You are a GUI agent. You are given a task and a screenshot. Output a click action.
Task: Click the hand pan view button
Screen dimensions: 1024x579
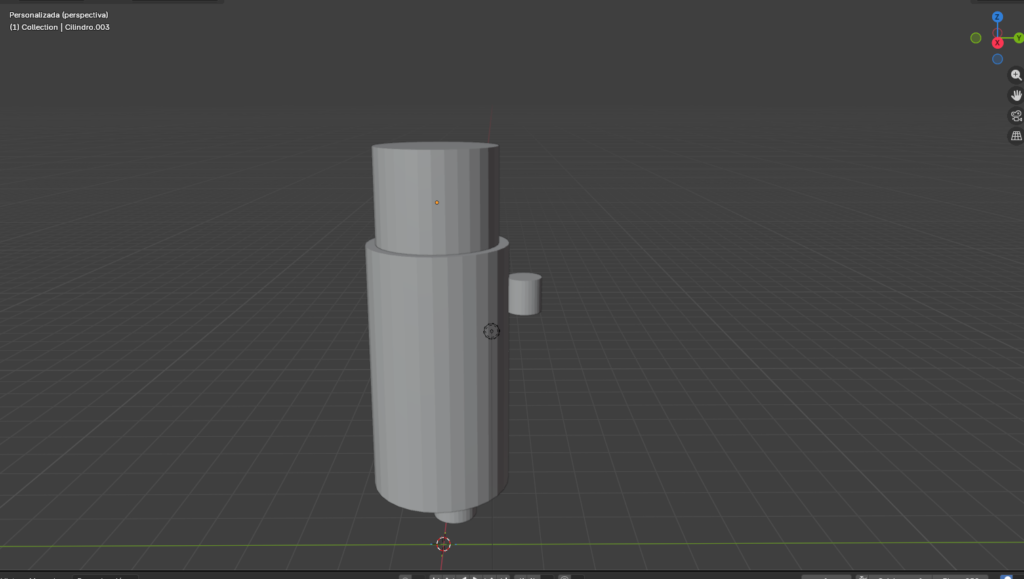pyautogui.click(x=1016, y=95)
